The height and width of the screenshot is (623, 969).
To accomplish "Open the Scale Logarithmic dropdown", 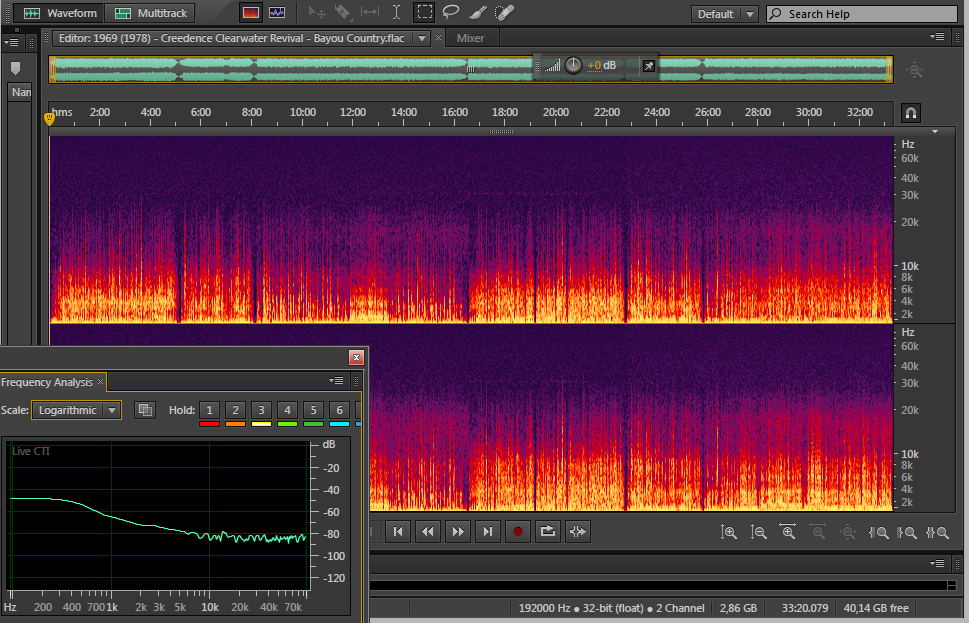I will point(76,410).
